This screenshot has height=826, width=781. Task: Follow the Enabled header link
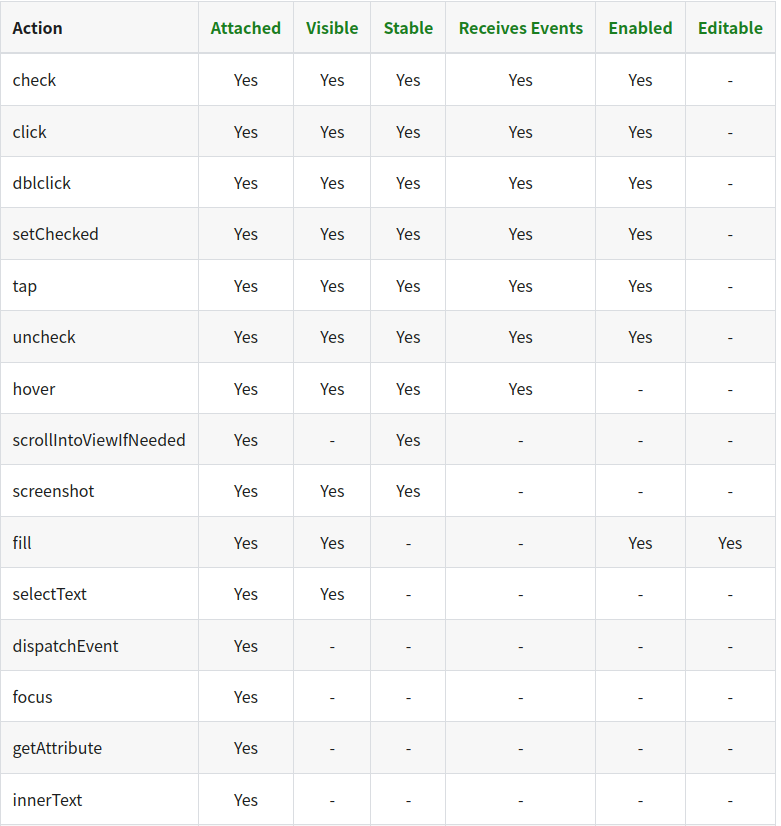pos(640,28)
